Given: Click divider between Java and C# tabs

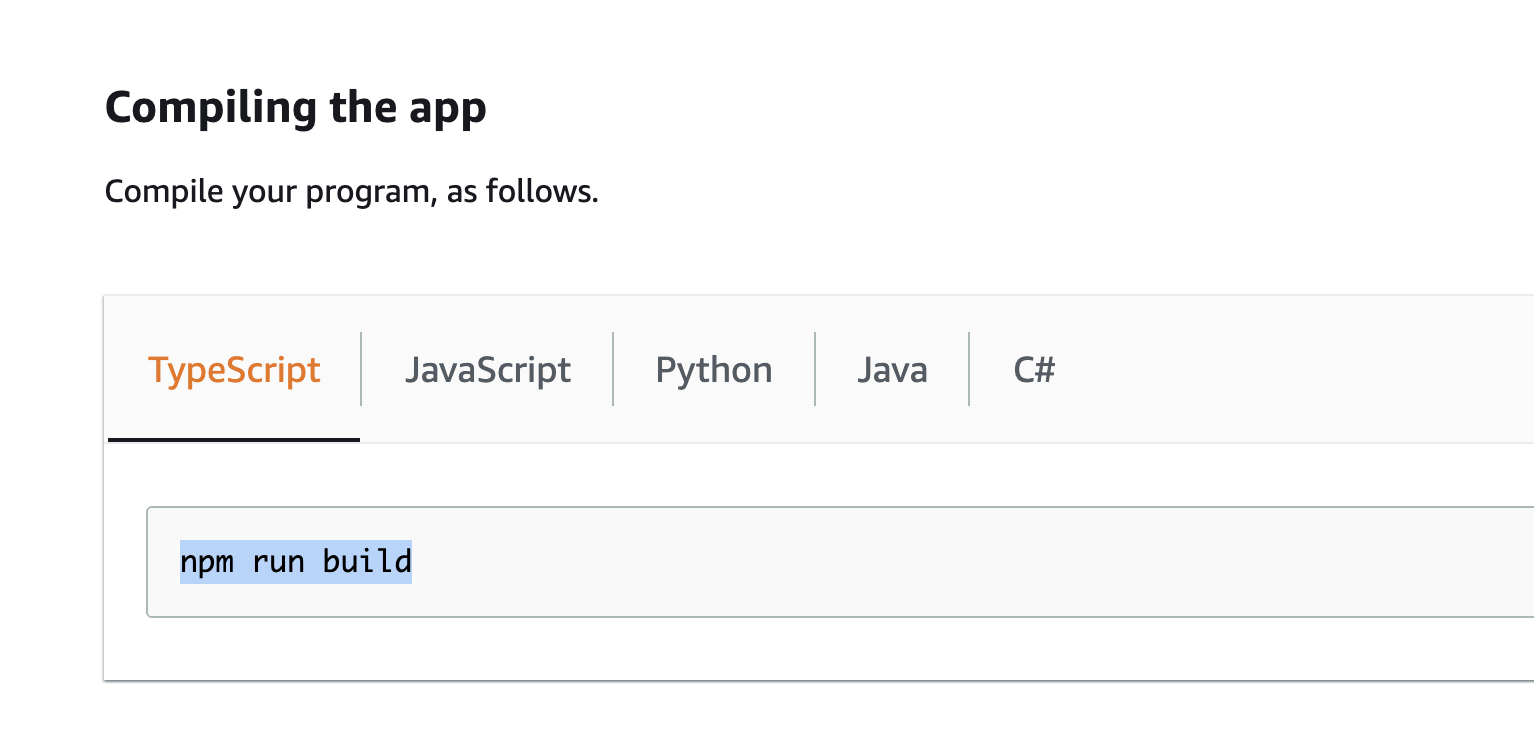Looking at the screenshot, I should pyautogui.click(x=969, y=370).
